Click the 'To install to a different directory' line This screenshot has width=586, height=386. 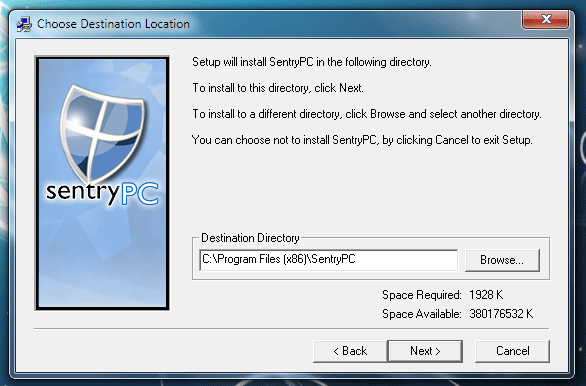tap(367, 114)
